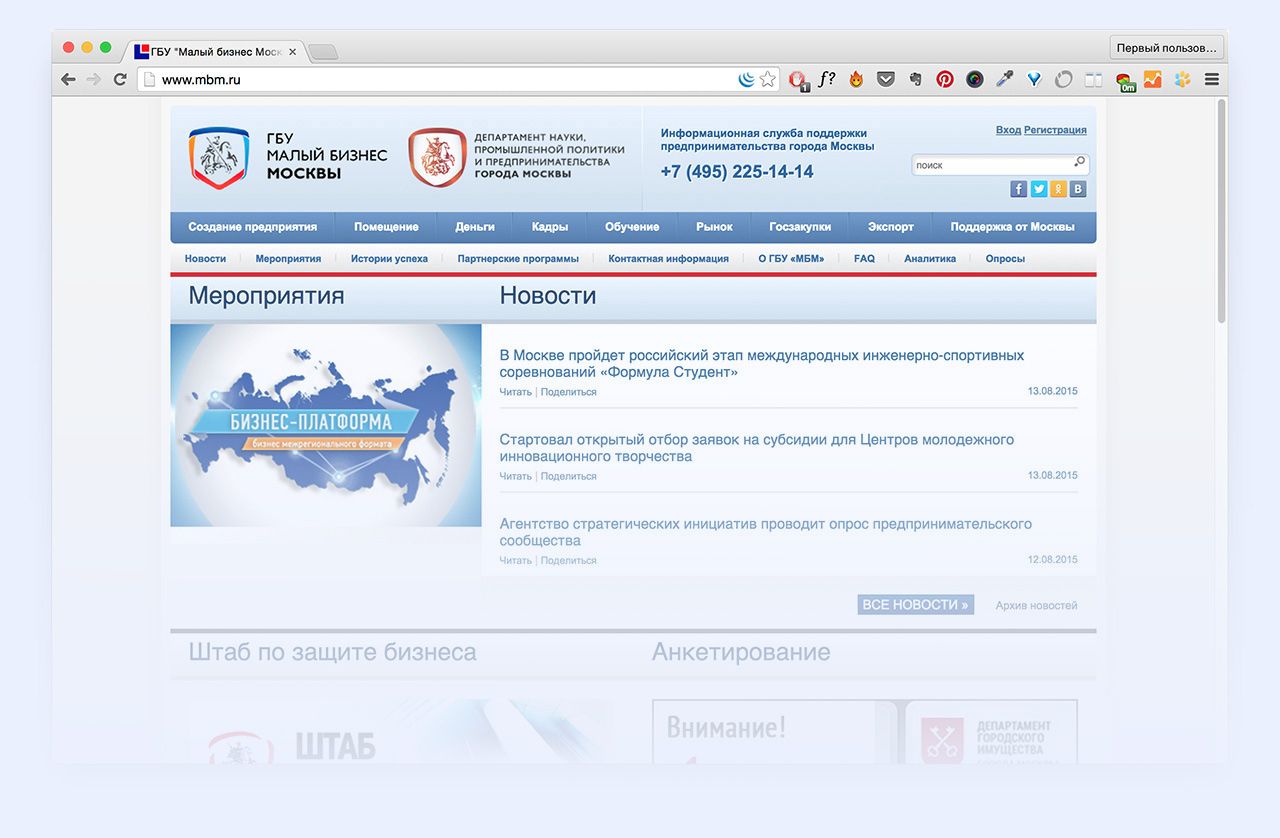Click the ГБУ Малый бизнес Москвы logo
The image size is (1280, 838).
tap(288, 158)
